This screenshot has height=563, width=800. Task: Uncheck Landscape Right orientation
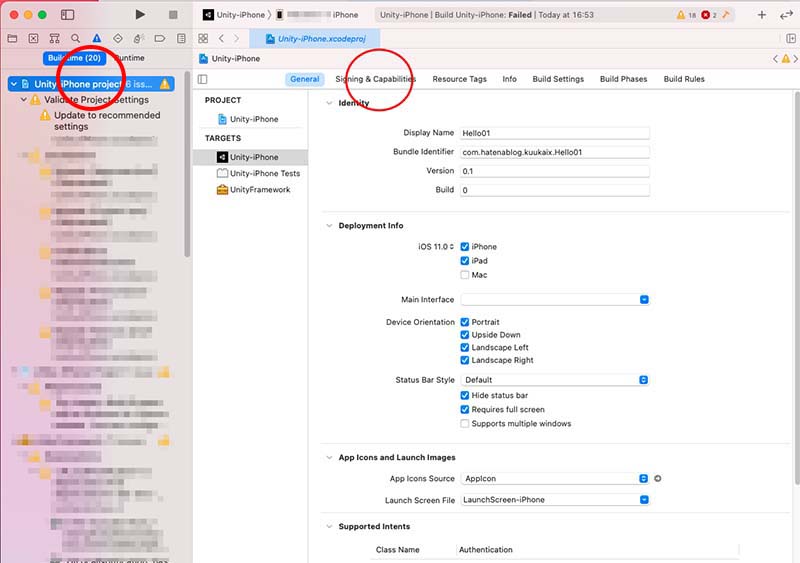pyautogui.click(x=464, y=360)
